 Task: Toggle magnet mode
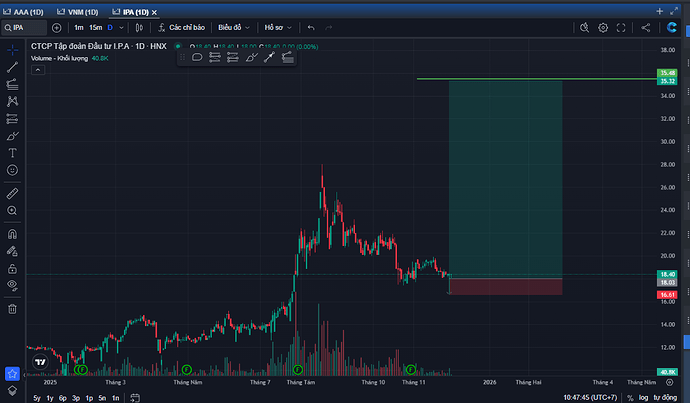[x=12, y=234]
